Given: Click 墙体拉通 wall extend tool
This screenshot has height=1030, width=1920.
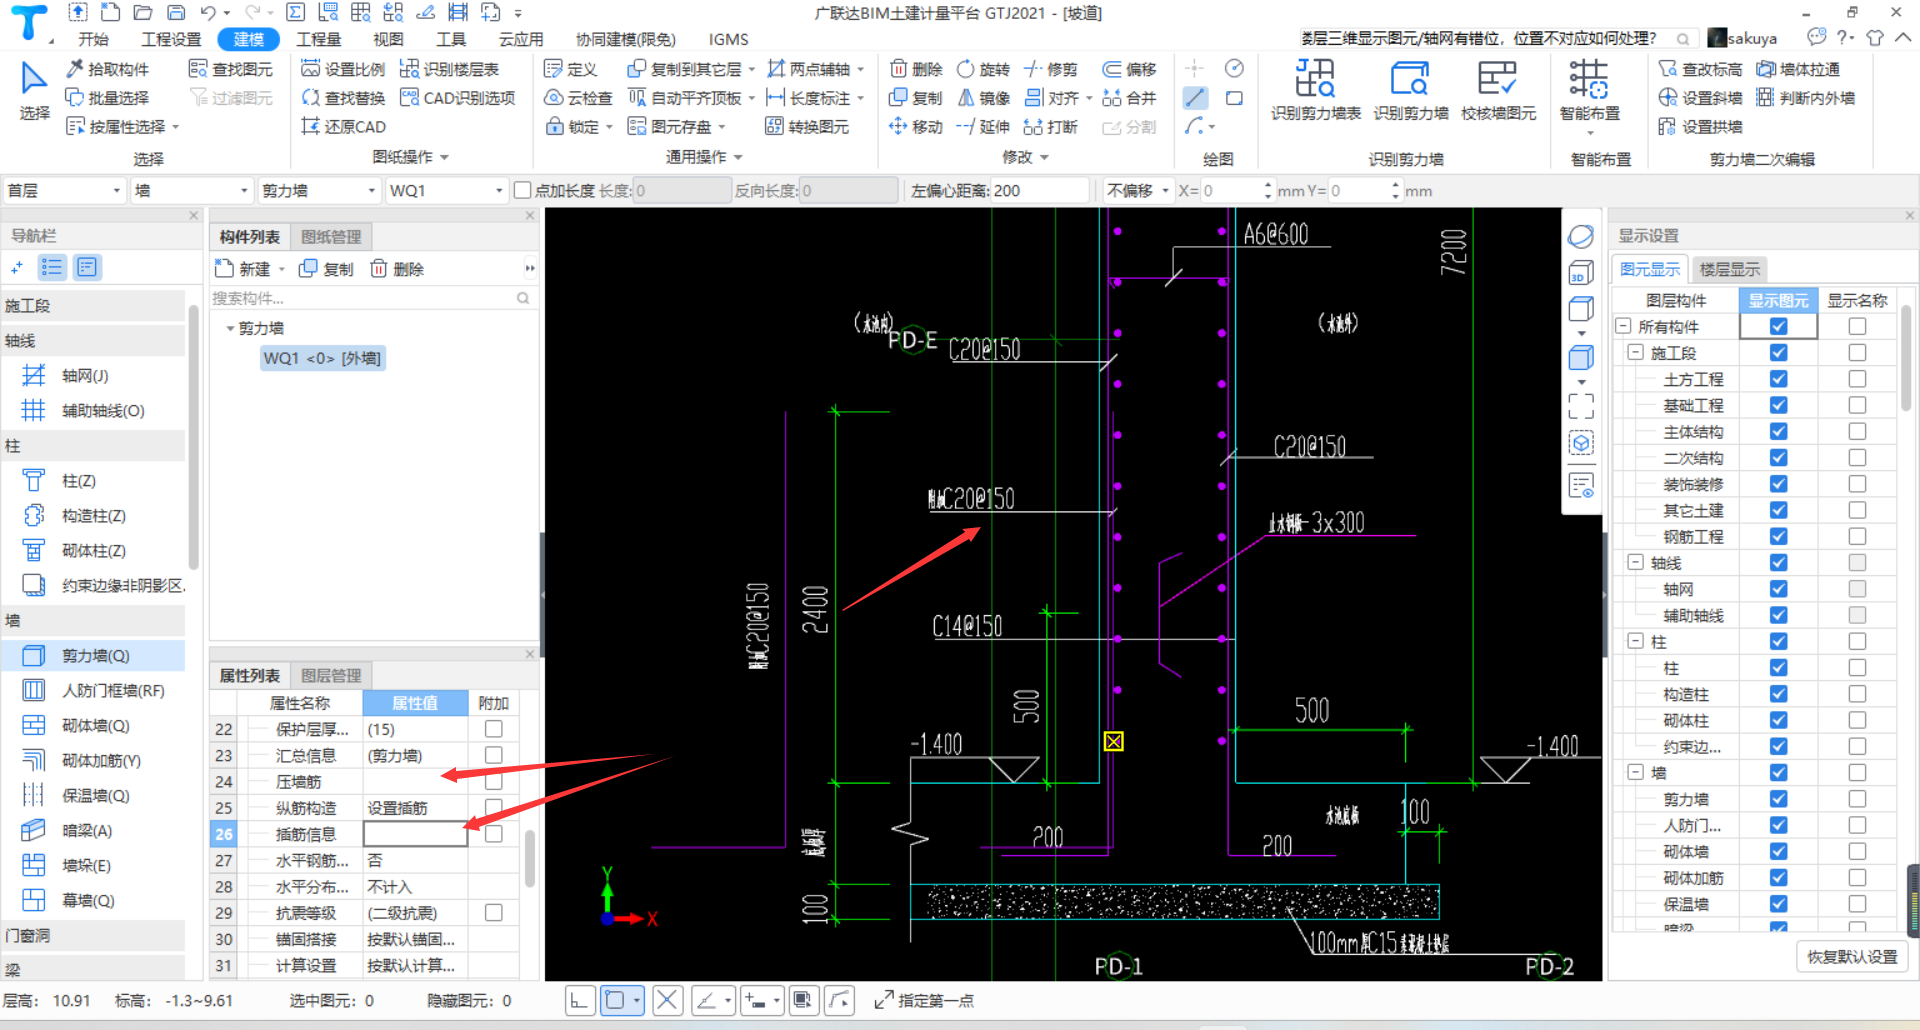Looking at the screenshot, I should 1798,69.
